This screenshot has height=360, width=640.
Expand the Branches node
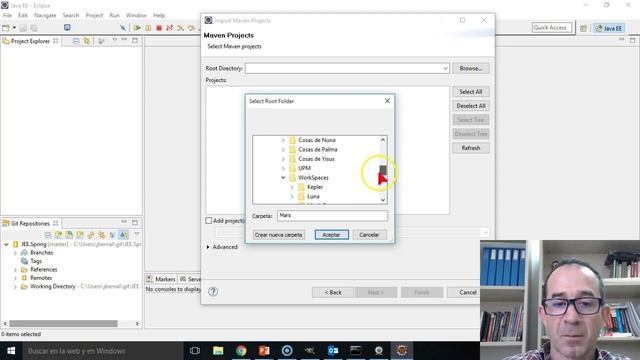click(x=16, y=253)
